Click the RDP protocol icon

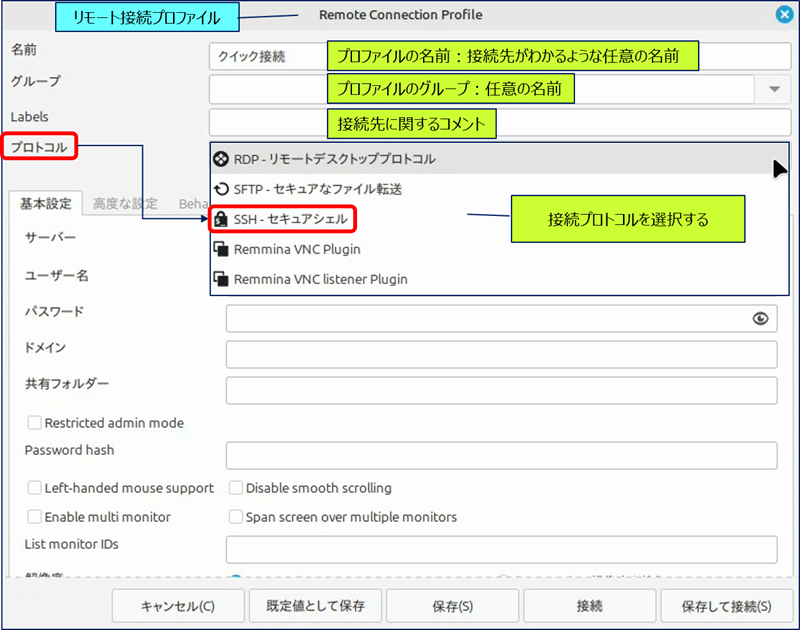(x=221, y=159)
